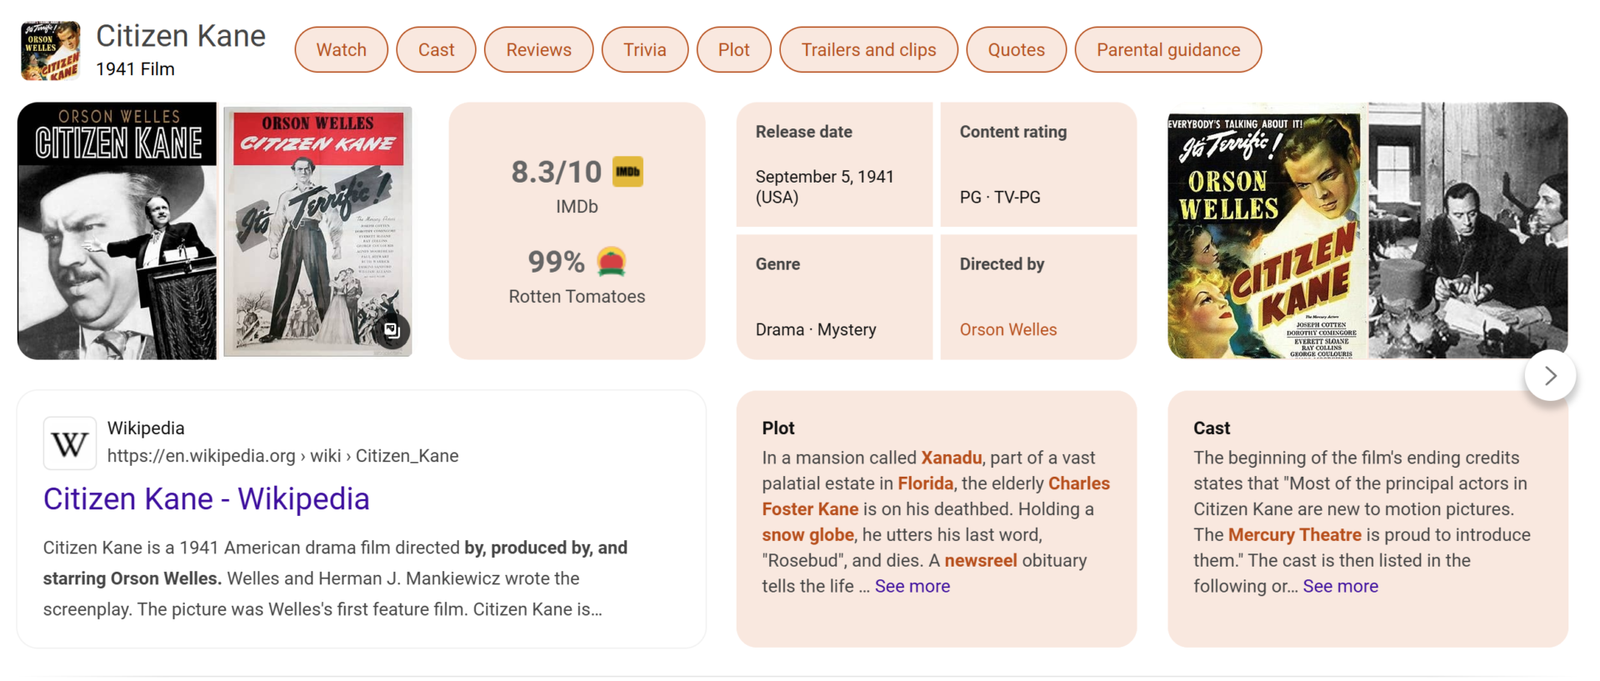Click the small Citizen Kane title thumbnail
1600x681 pixels.
50,50
